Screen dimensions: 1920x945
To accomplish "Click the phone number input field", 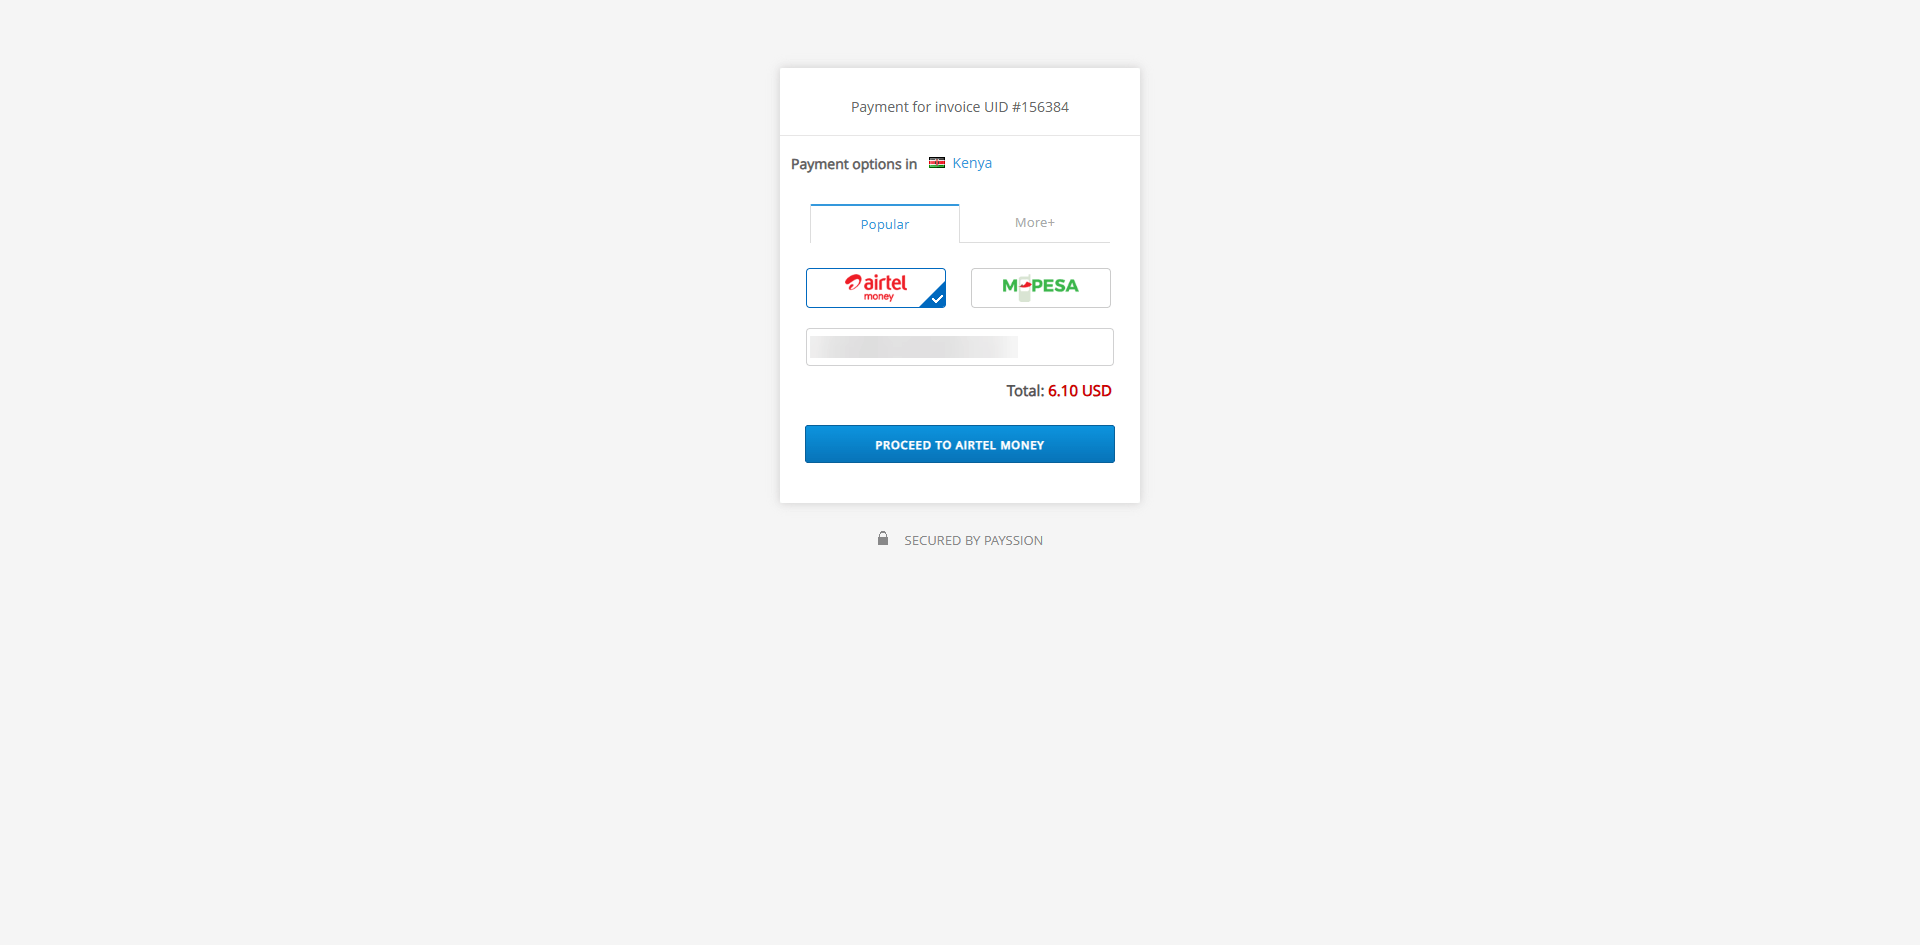I will click(960, 347).
